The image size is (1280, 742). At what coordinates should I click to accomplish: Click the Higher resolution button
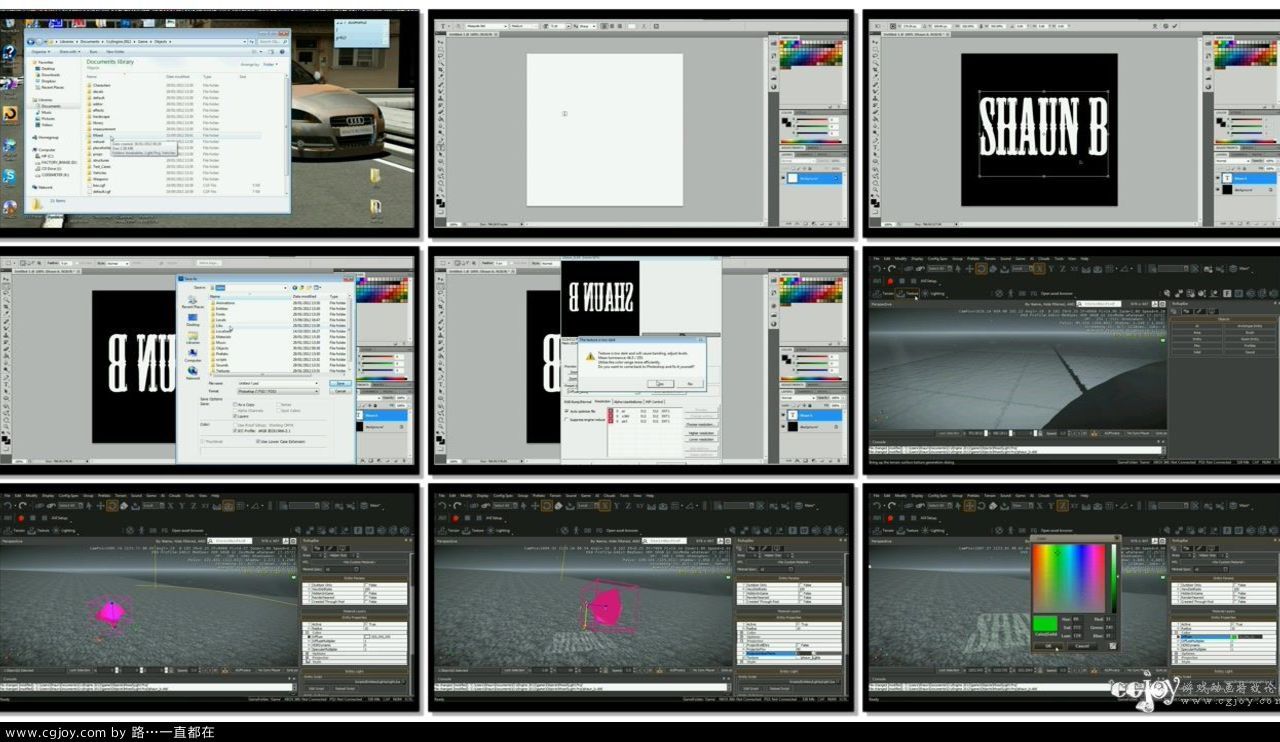coord(701,433)
